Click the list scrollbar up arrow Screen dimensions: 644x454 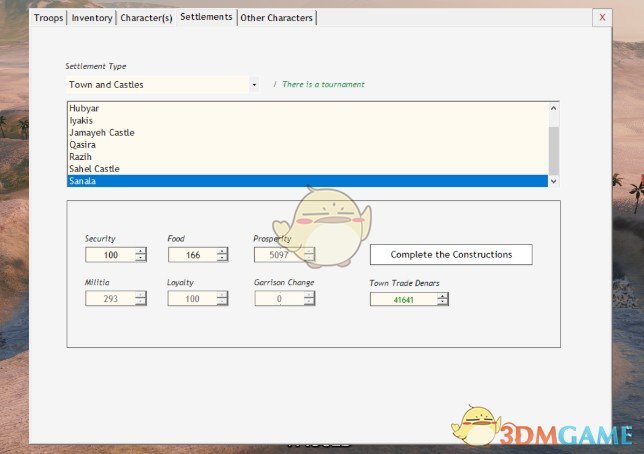pyautogui.click(x=553, y=108)
